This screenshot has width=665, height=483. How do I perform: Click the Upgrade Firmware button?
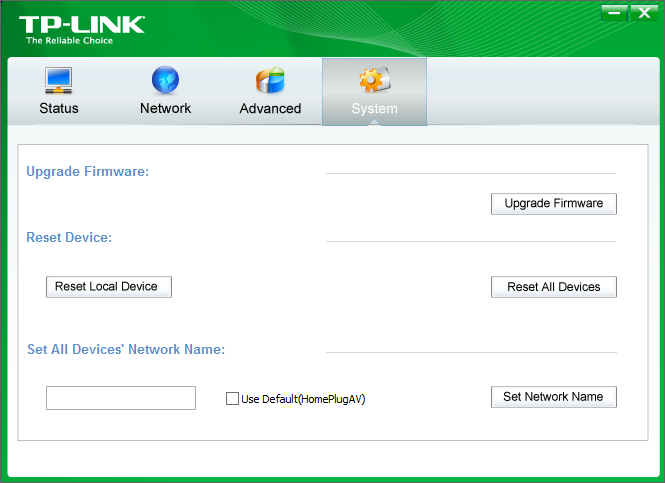[x=554, y=204]
